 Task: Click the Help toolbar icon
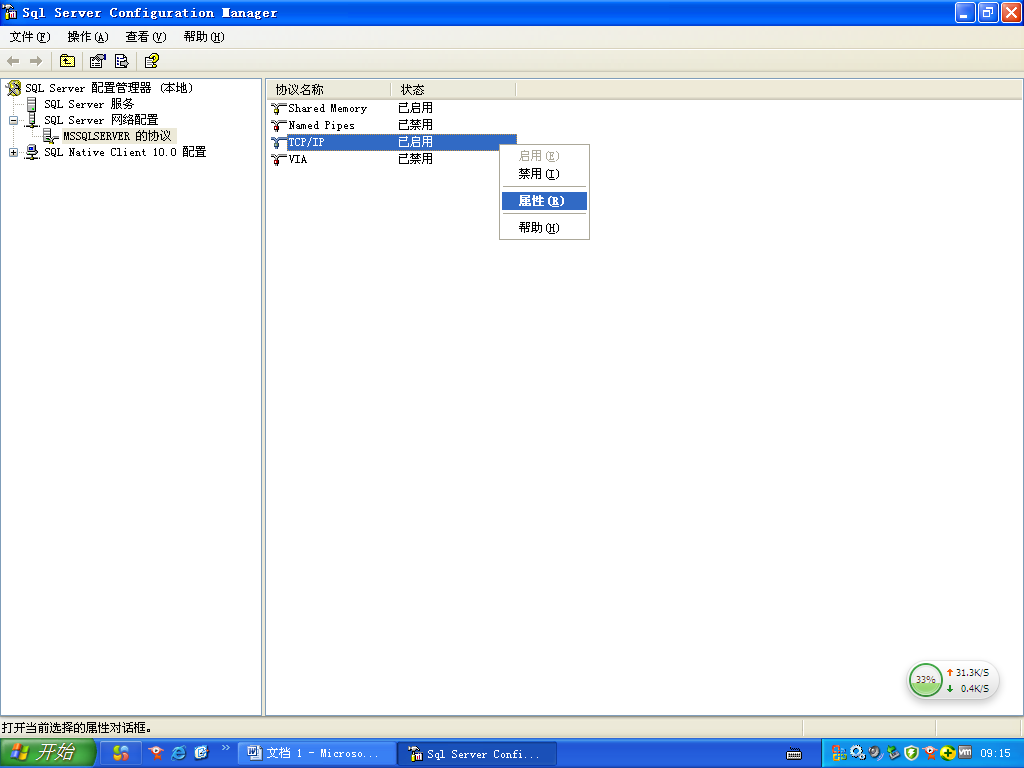tap(151, 61)
